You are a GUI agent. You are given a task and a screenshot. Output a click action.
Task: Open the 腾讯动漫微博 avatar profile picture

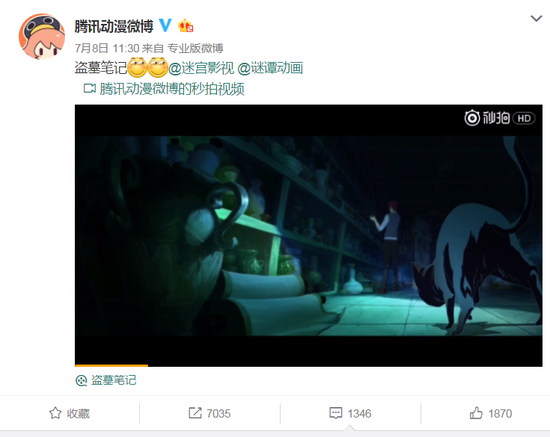click(x=42, y=36)
